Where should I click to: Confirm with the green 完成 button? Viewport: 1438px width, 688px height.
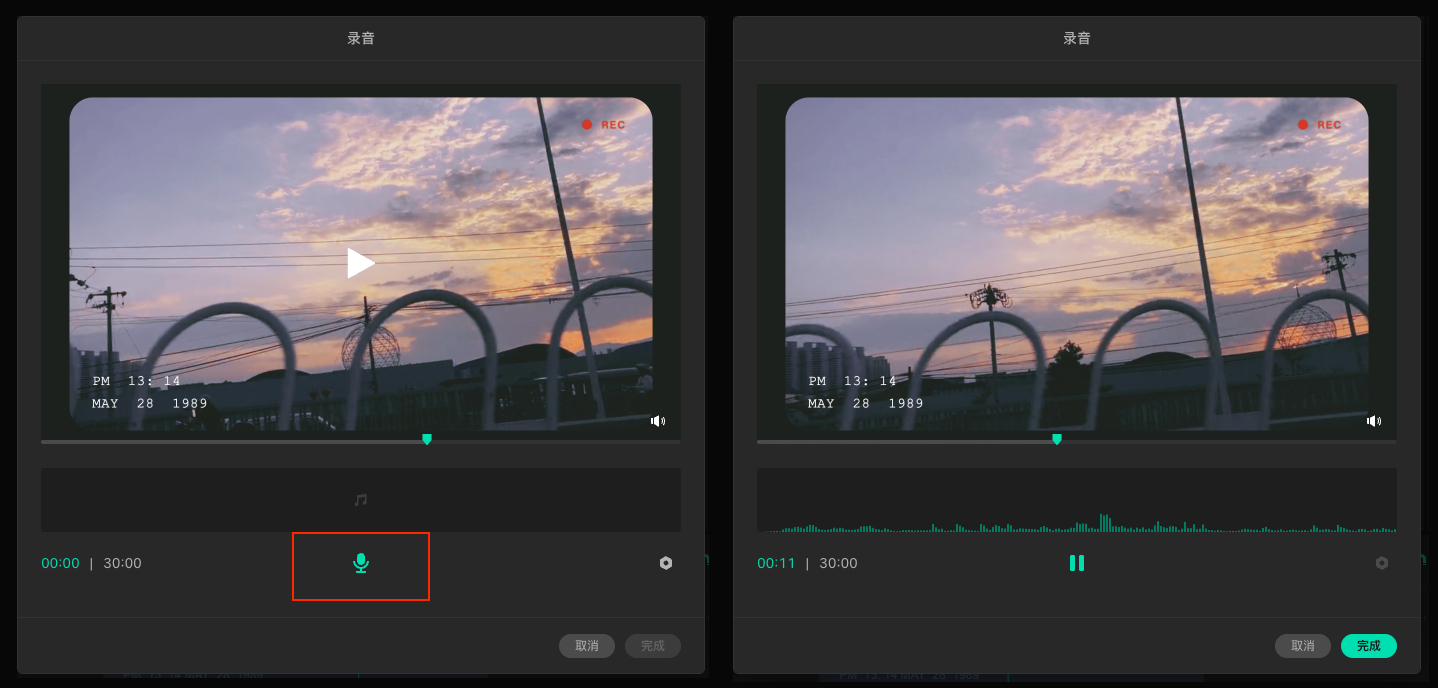[x=1368, y=646]
